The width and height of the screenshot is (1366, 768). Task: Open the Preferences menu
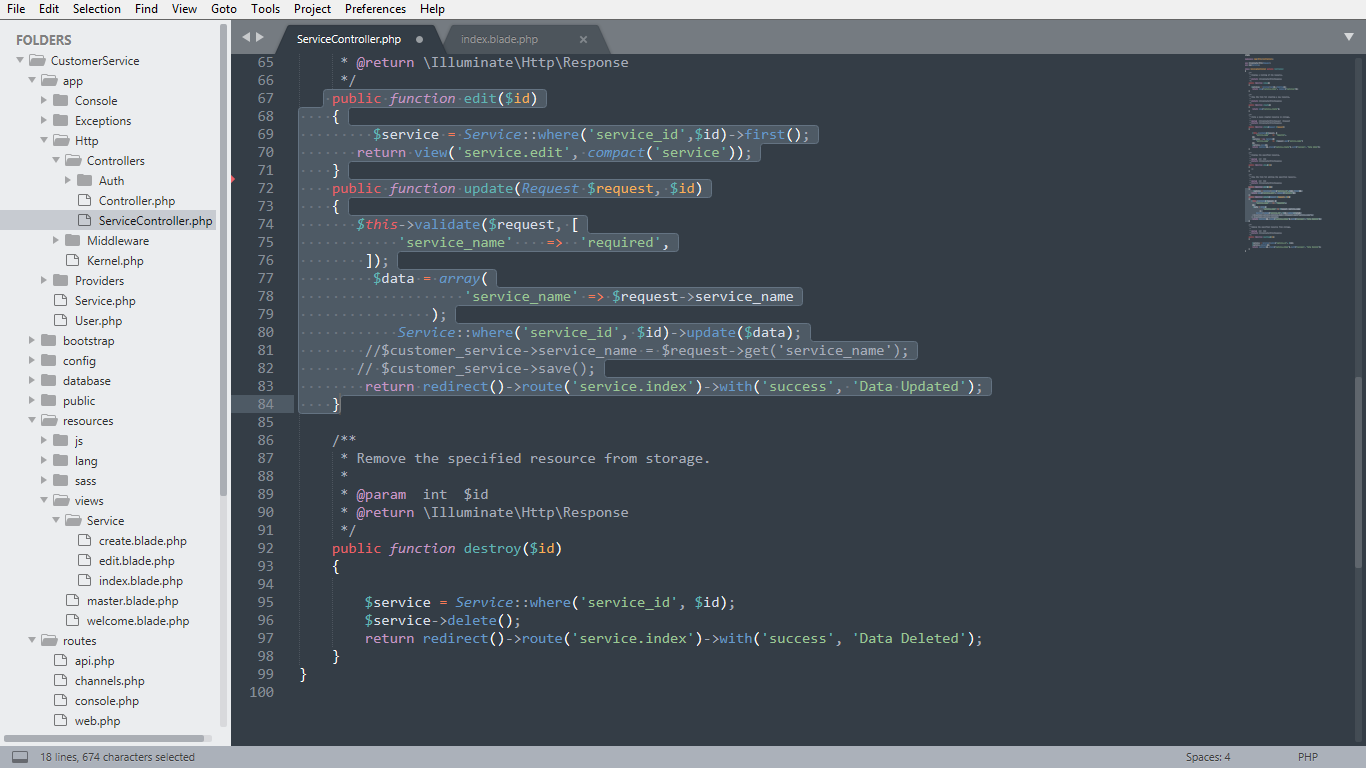tap(375, 9)
